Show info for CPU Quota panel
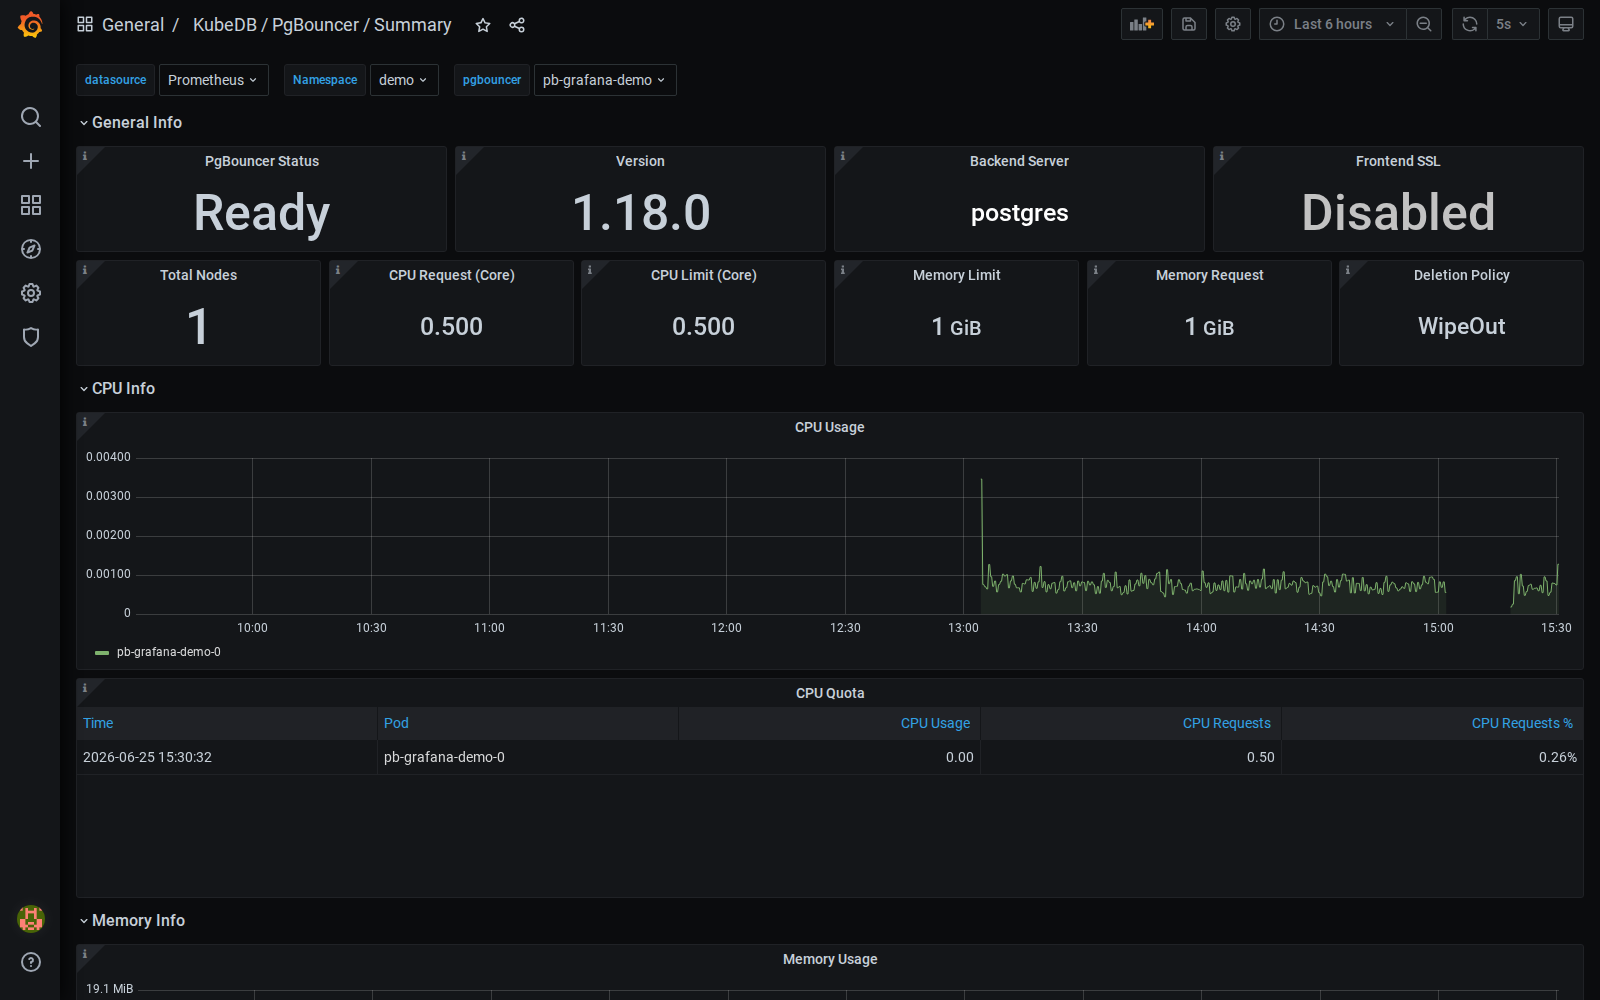The width and height of the screenshot is (1600, 1000). pyautogui.click(x=85, y=688)
